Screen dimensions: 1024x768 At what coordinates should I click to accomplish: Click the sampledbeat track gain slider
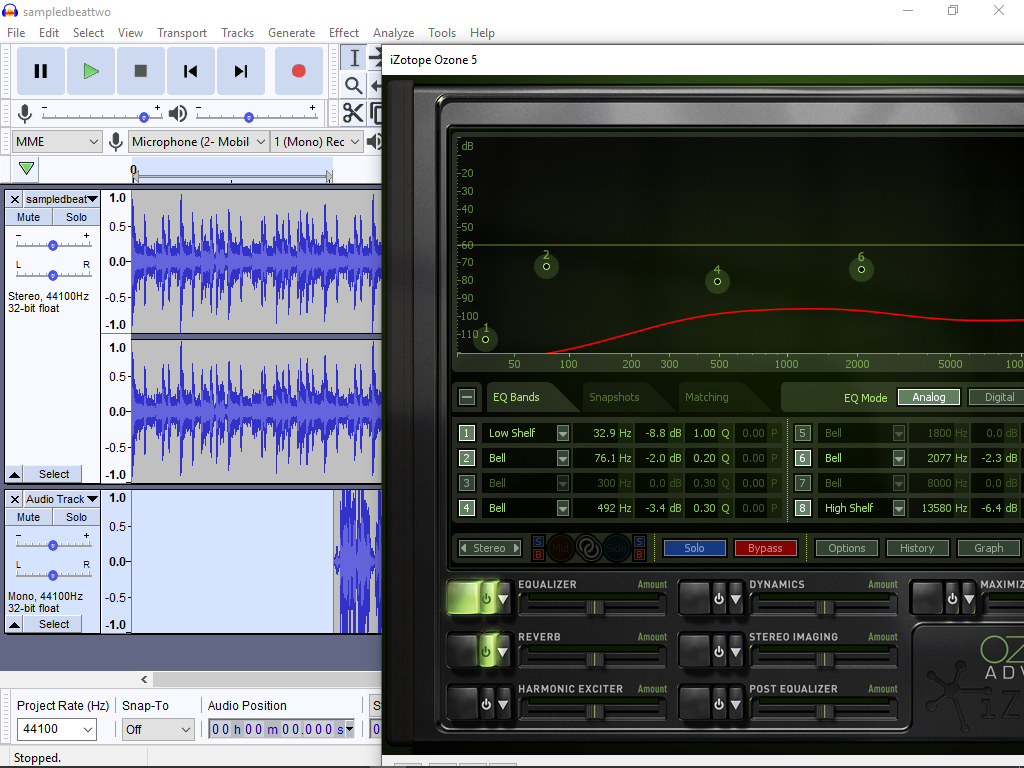click(x=53, y=245)
